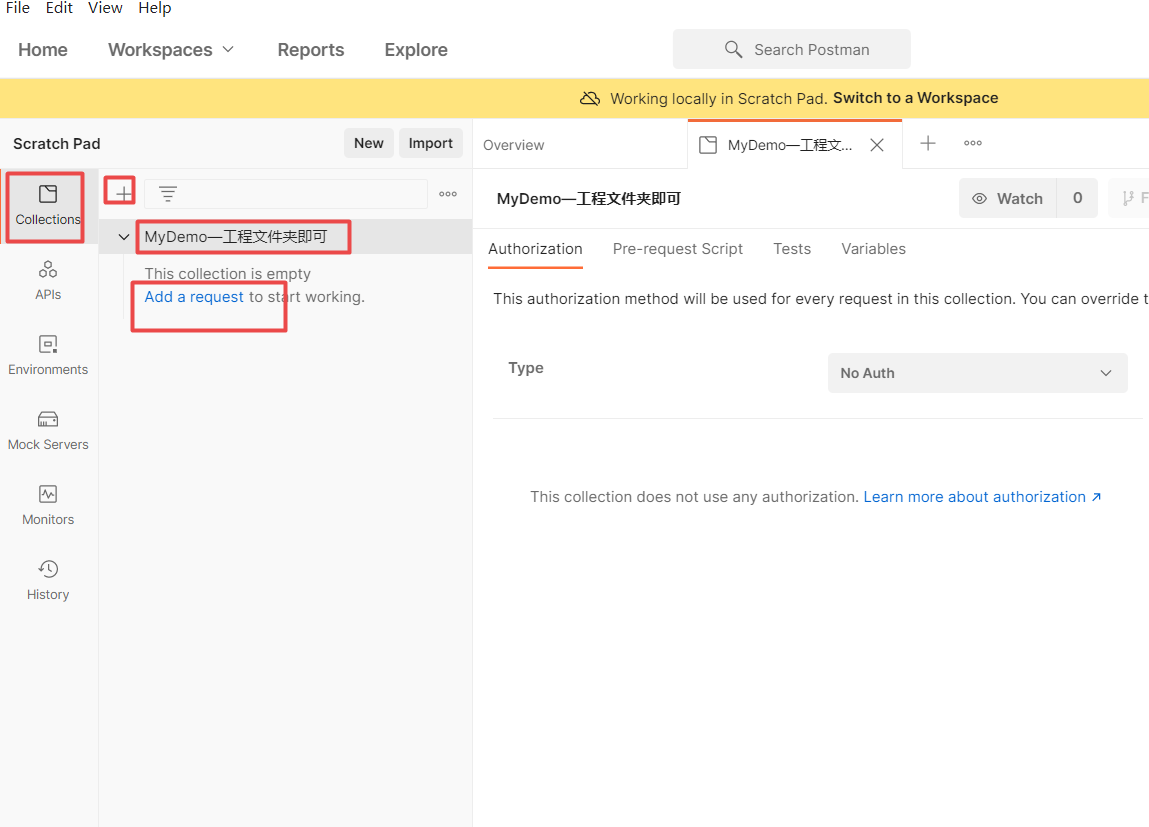Open the APIs sidebar section
Viewport: 1149px width, 827px height.
(x=48, y=281)
